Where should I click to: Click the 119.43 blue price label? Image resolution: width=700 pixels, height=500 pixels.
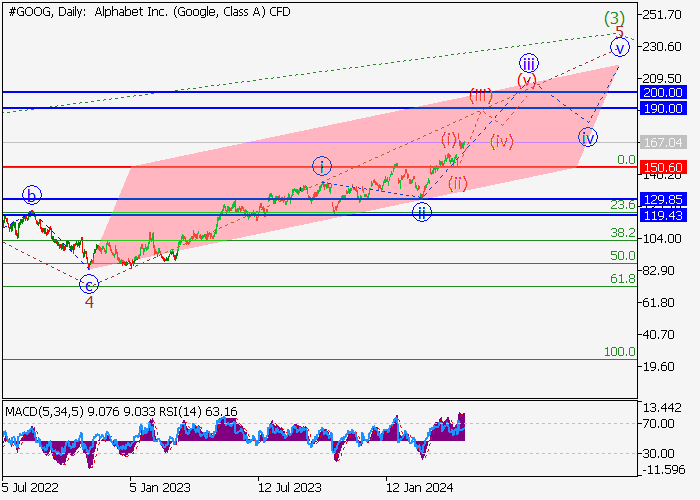[x=663, y=215]
